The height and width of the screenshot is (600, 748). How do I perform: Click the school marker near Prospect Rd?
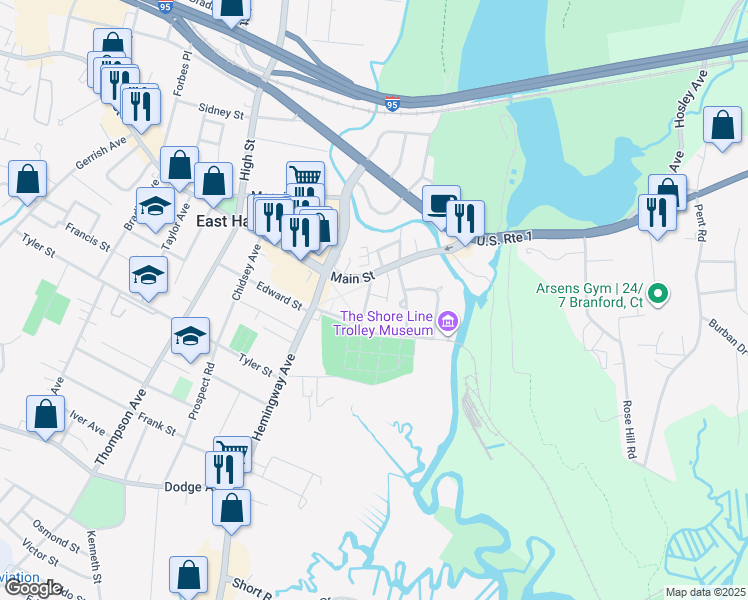(x=190, y=338)
